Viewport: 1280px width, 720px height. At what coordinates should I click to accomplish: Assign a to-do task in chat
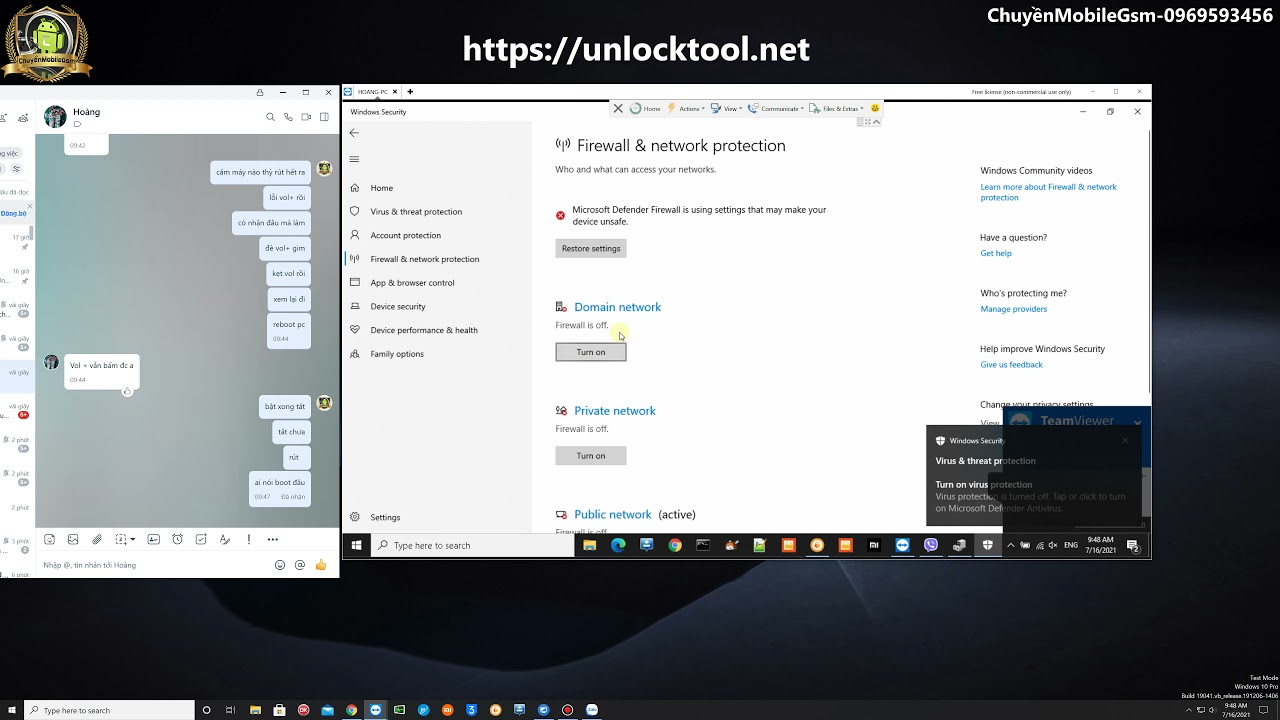(x=201, y=539)
